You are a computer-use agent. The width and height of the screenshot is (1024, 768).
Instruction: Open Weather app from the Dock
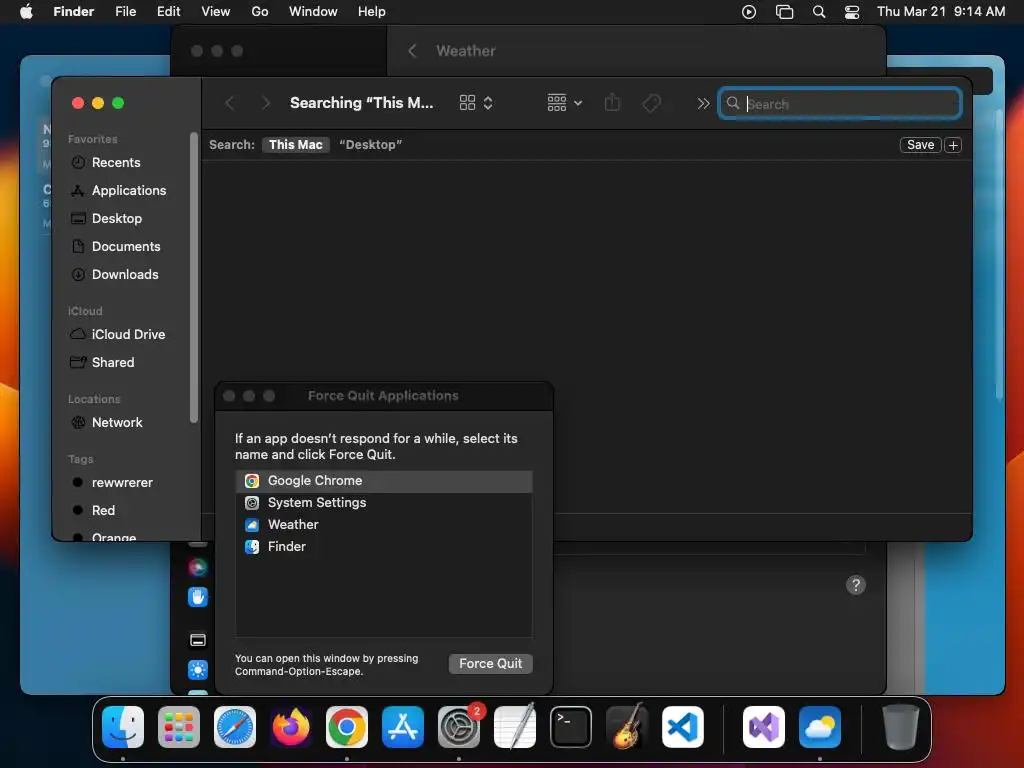[820, 727]
